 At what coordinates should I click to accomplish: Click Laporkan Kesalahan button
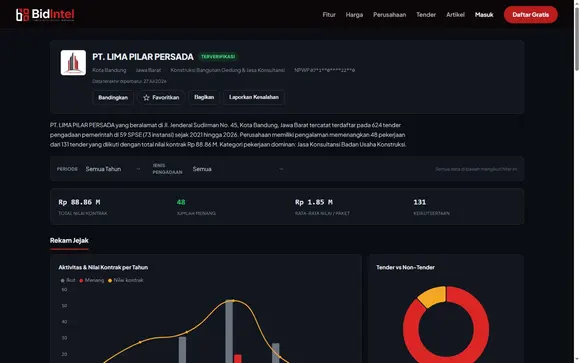point(254,97)
